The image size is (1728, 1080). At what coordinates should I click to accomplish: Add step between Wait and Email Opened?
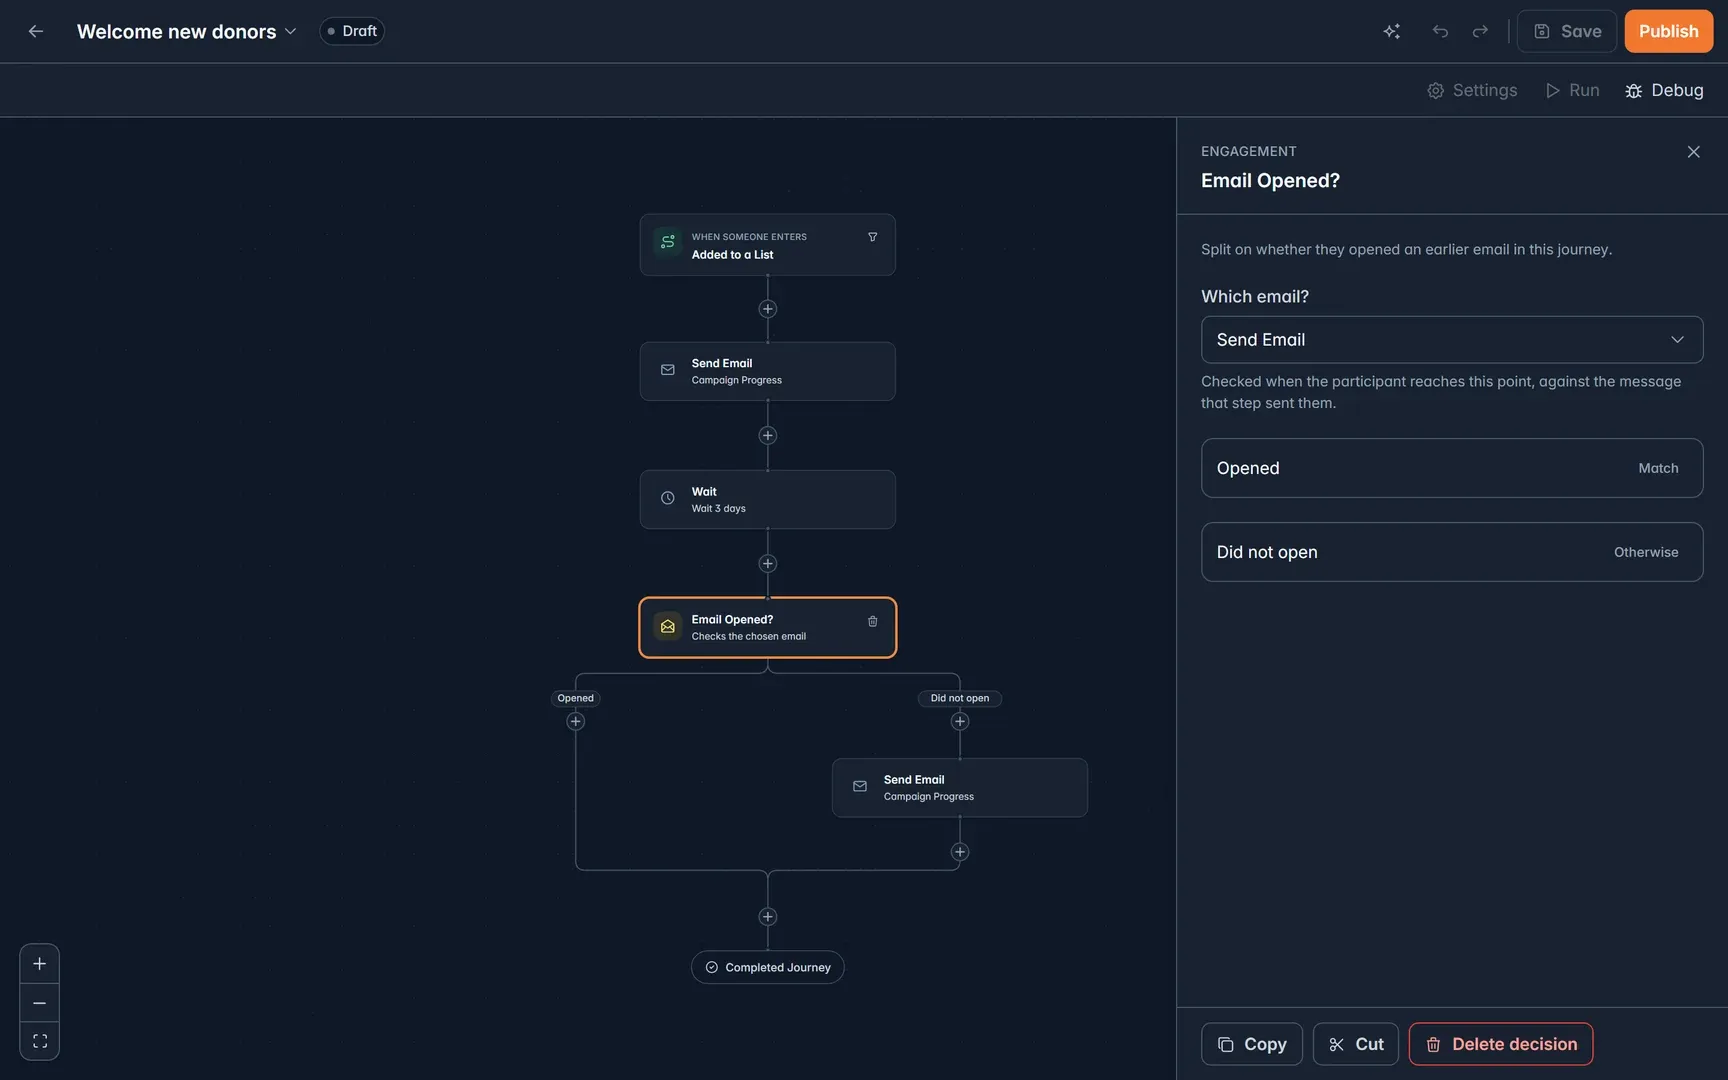point(767,563)
